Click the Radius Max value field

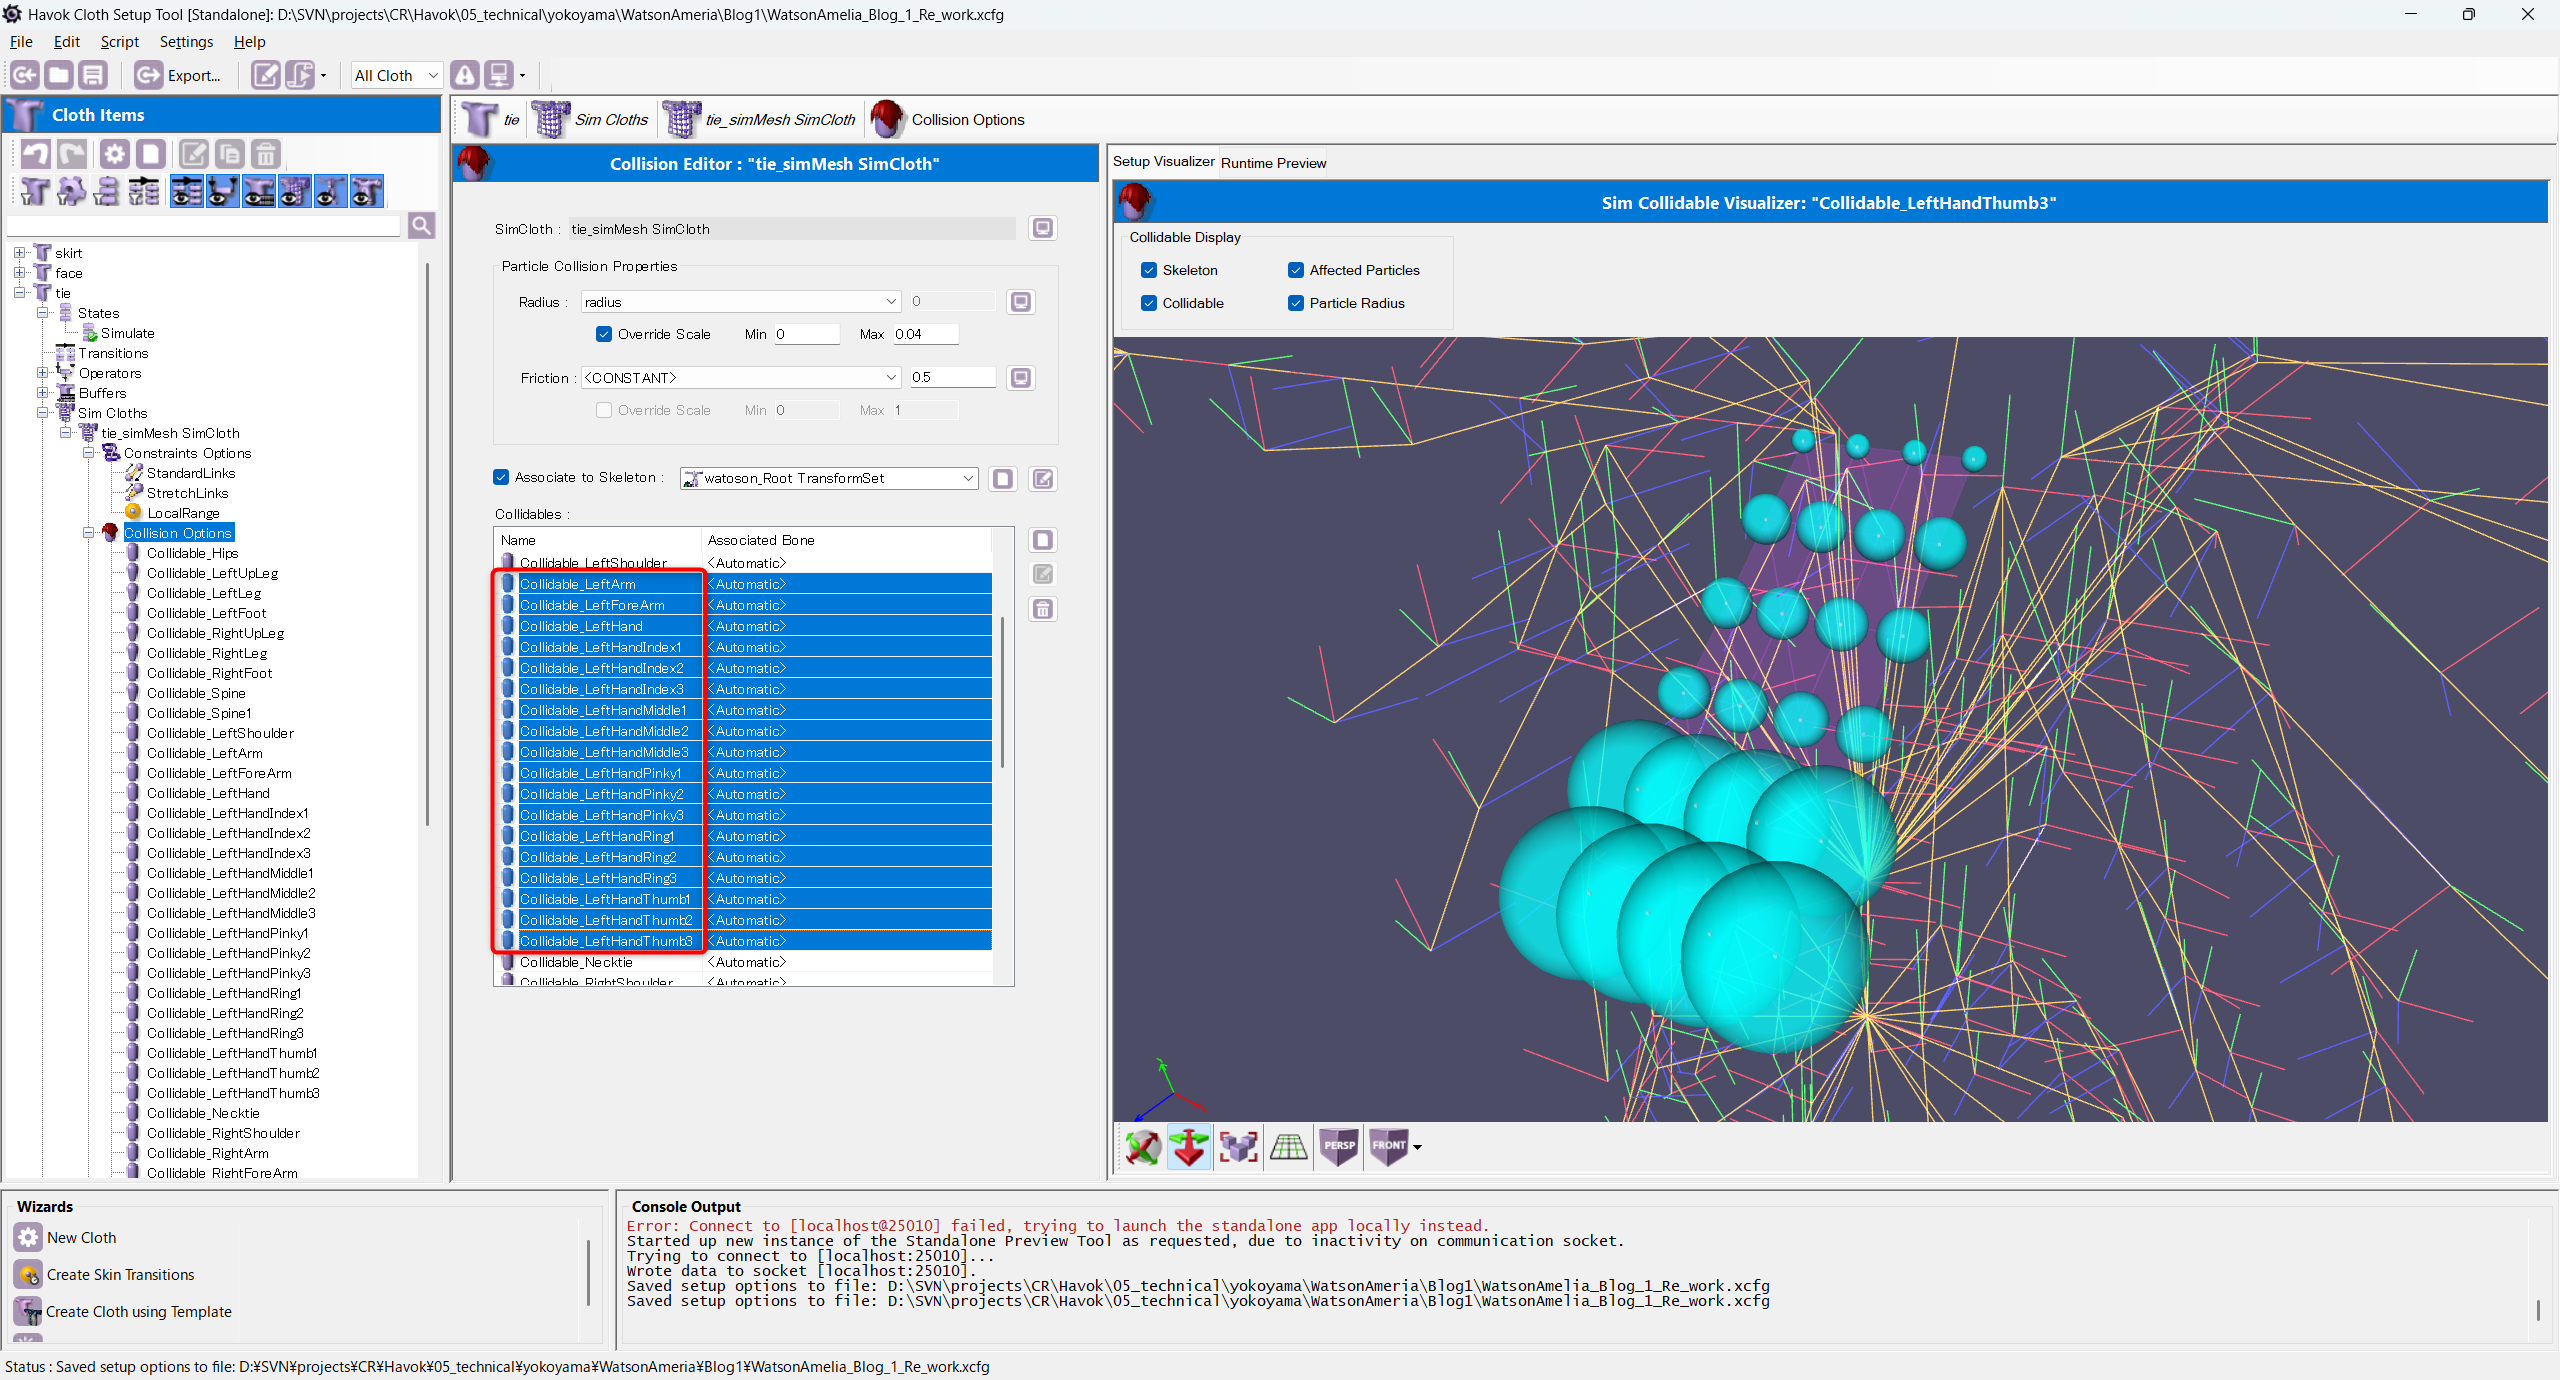pyautogui.click(x=925, y=334)
